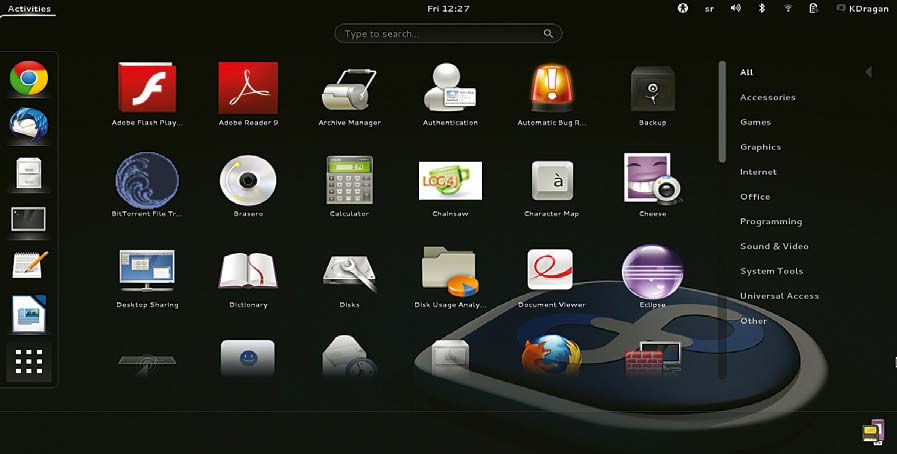897x454 pixels.
Task: Open the Calculator
Action: click(349, 180)
